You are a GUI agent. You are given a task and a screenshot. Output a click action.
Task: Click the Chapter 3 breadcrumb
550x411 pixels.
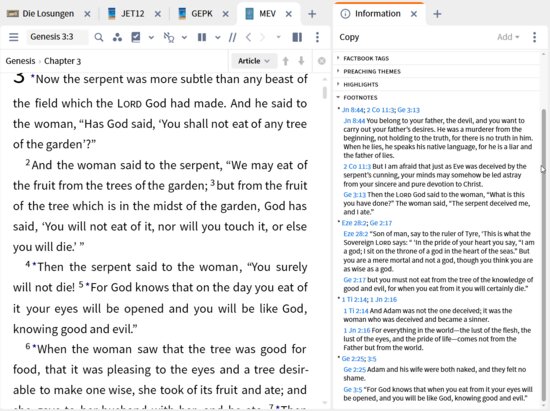point(62,61)
